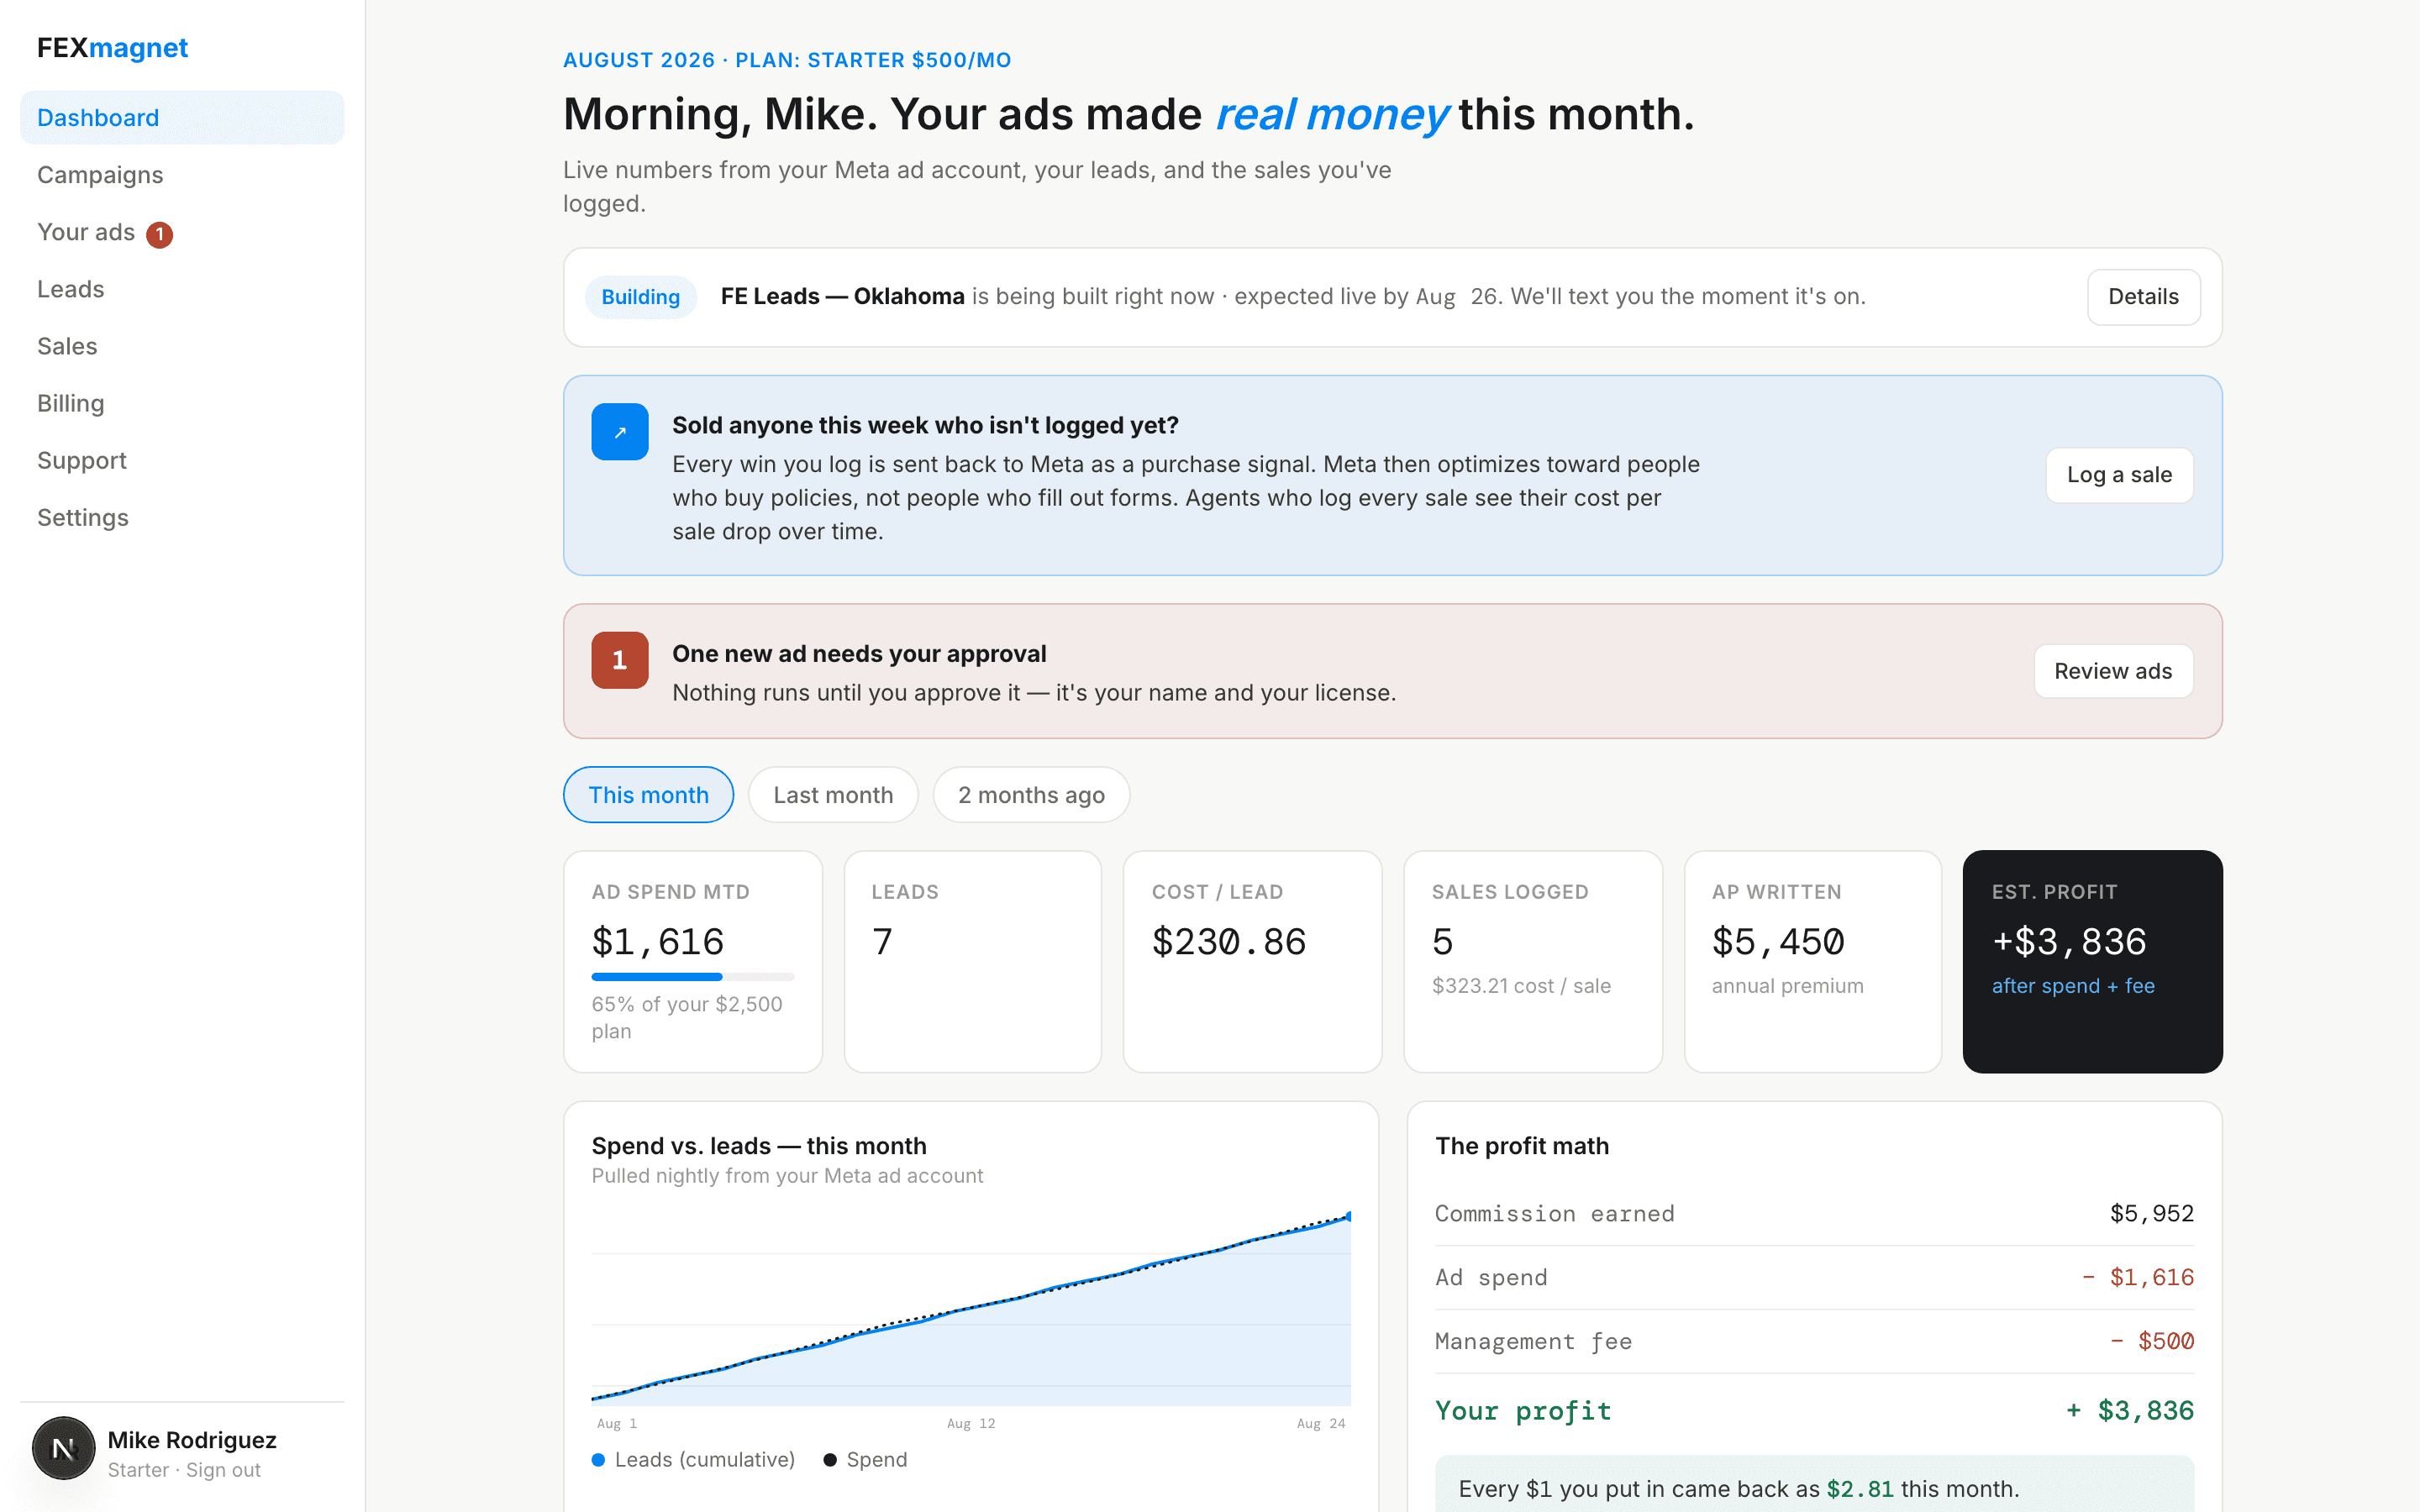
Task: Click the Mike Rodriguez name label
Action: tap(192, 1440)
